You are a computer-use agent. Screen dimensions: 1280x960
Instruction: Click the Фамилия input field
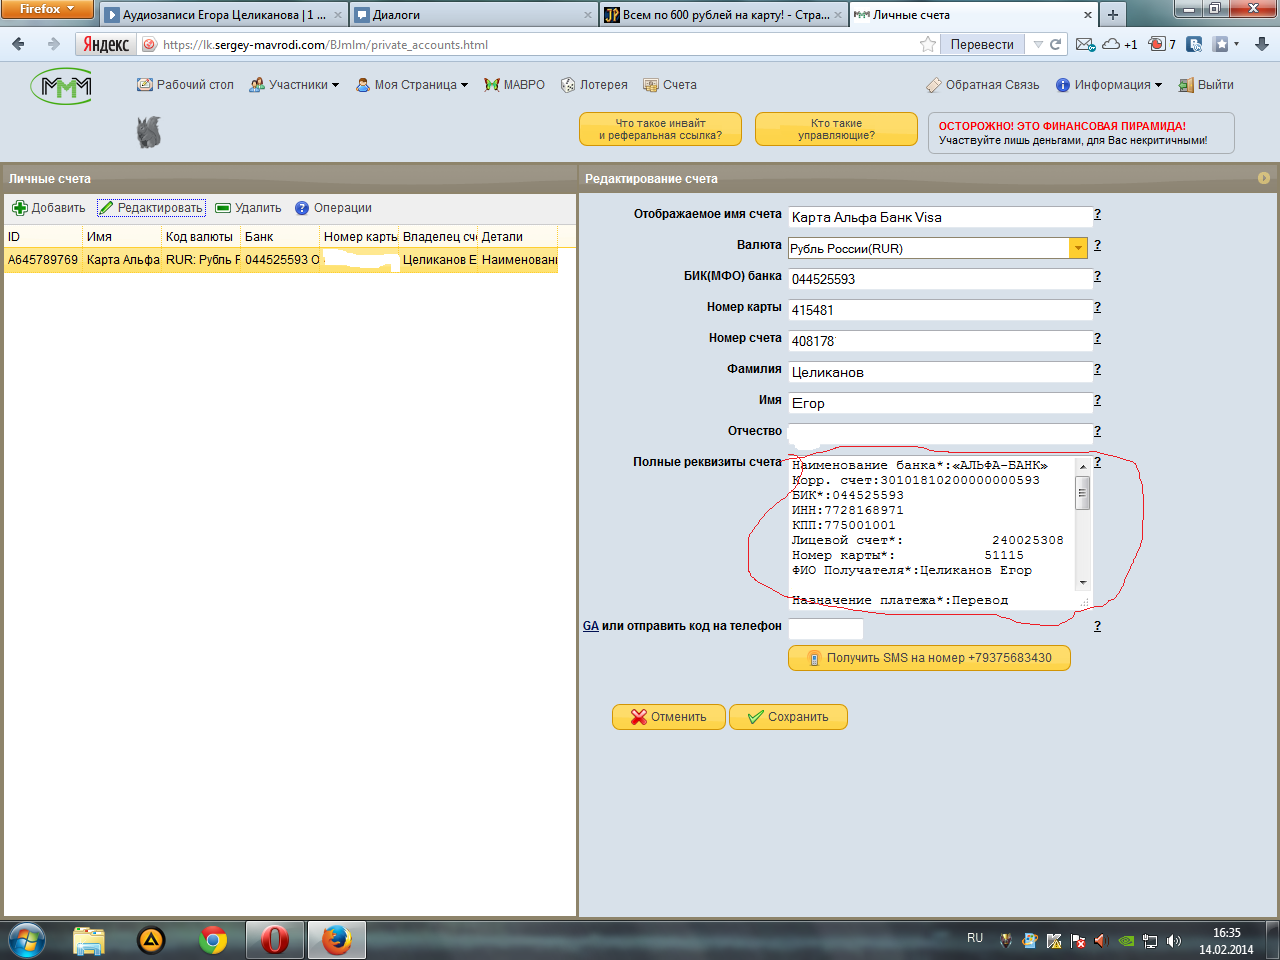point(940,372)
